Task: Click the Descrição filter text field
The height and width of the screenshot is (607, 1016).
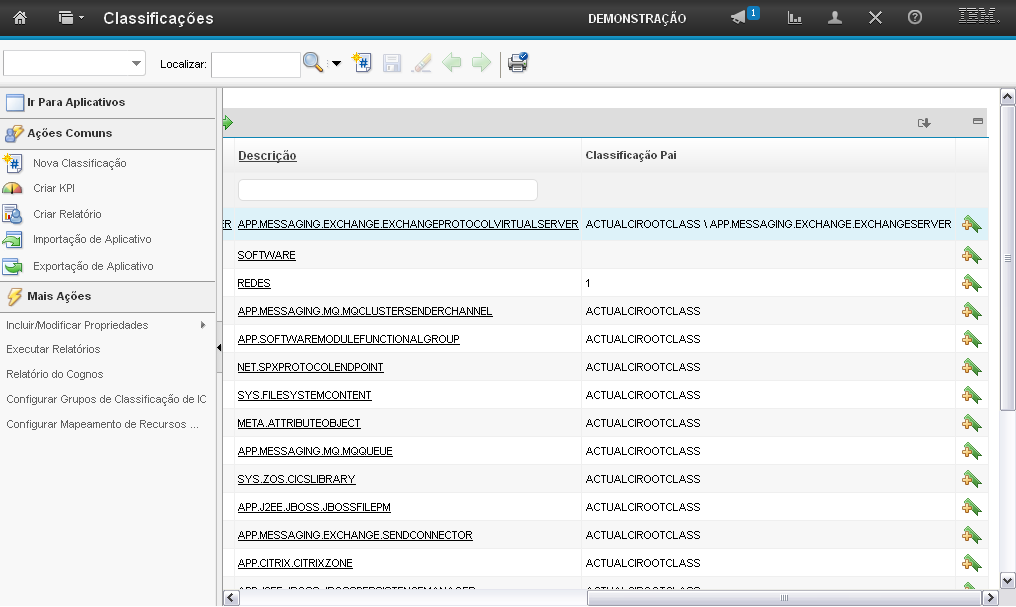Action: tap(387, 190)
